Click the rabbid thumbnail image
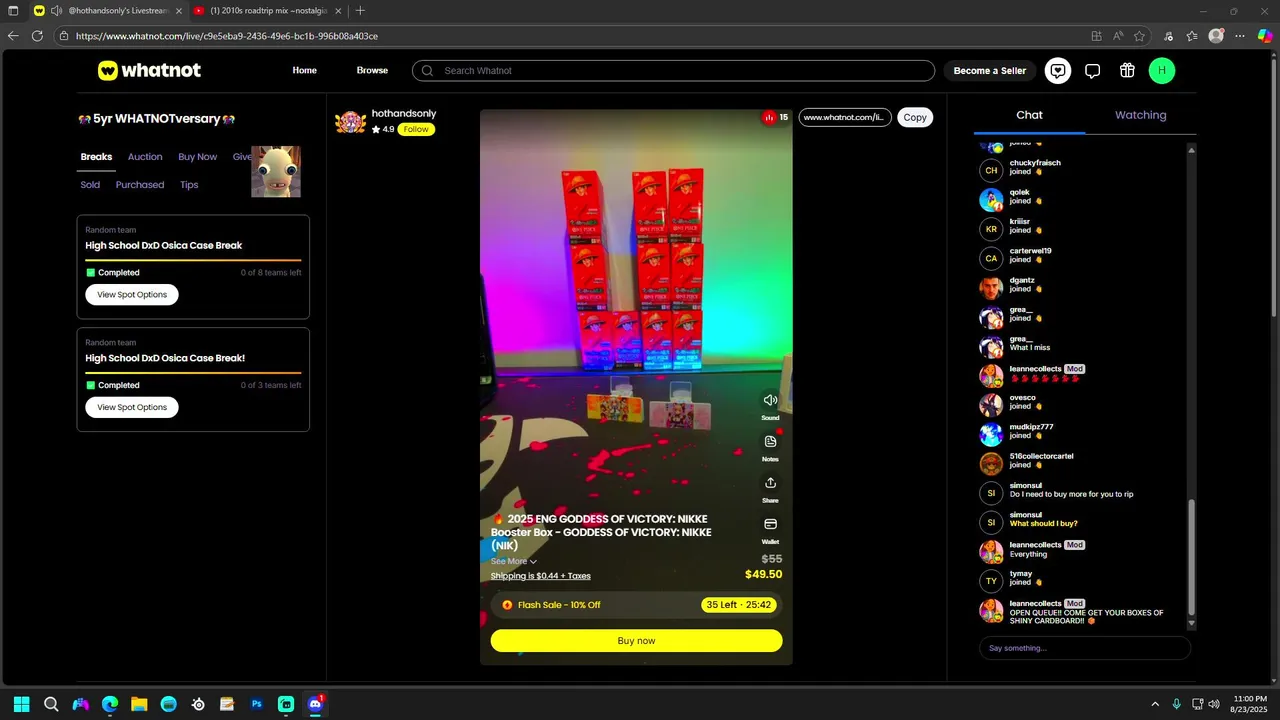 [x=276, y=172]
